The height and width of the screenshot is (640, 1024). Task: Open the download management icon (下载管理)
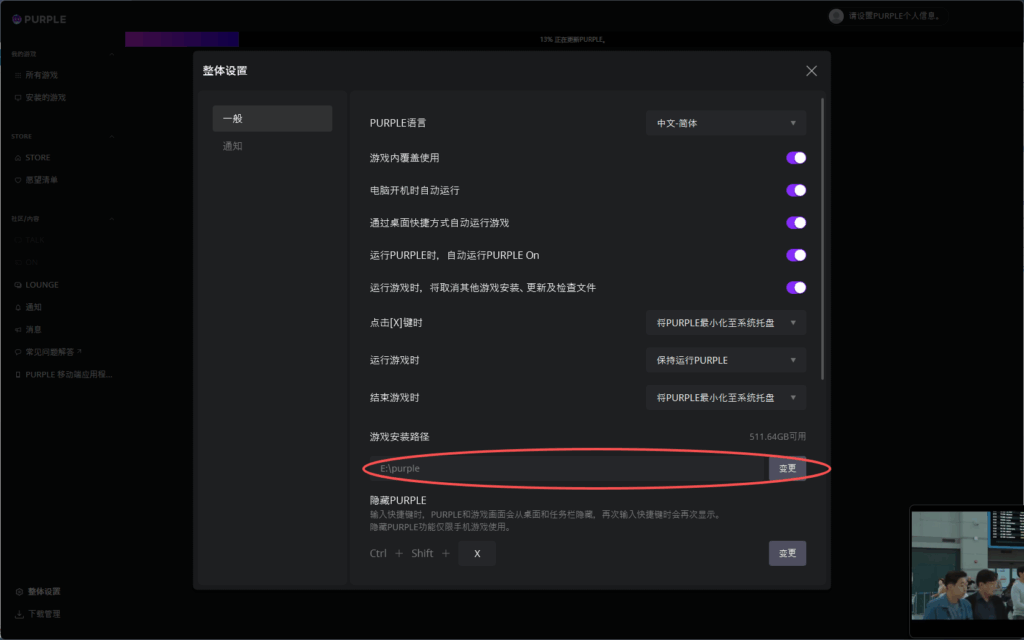19,614
